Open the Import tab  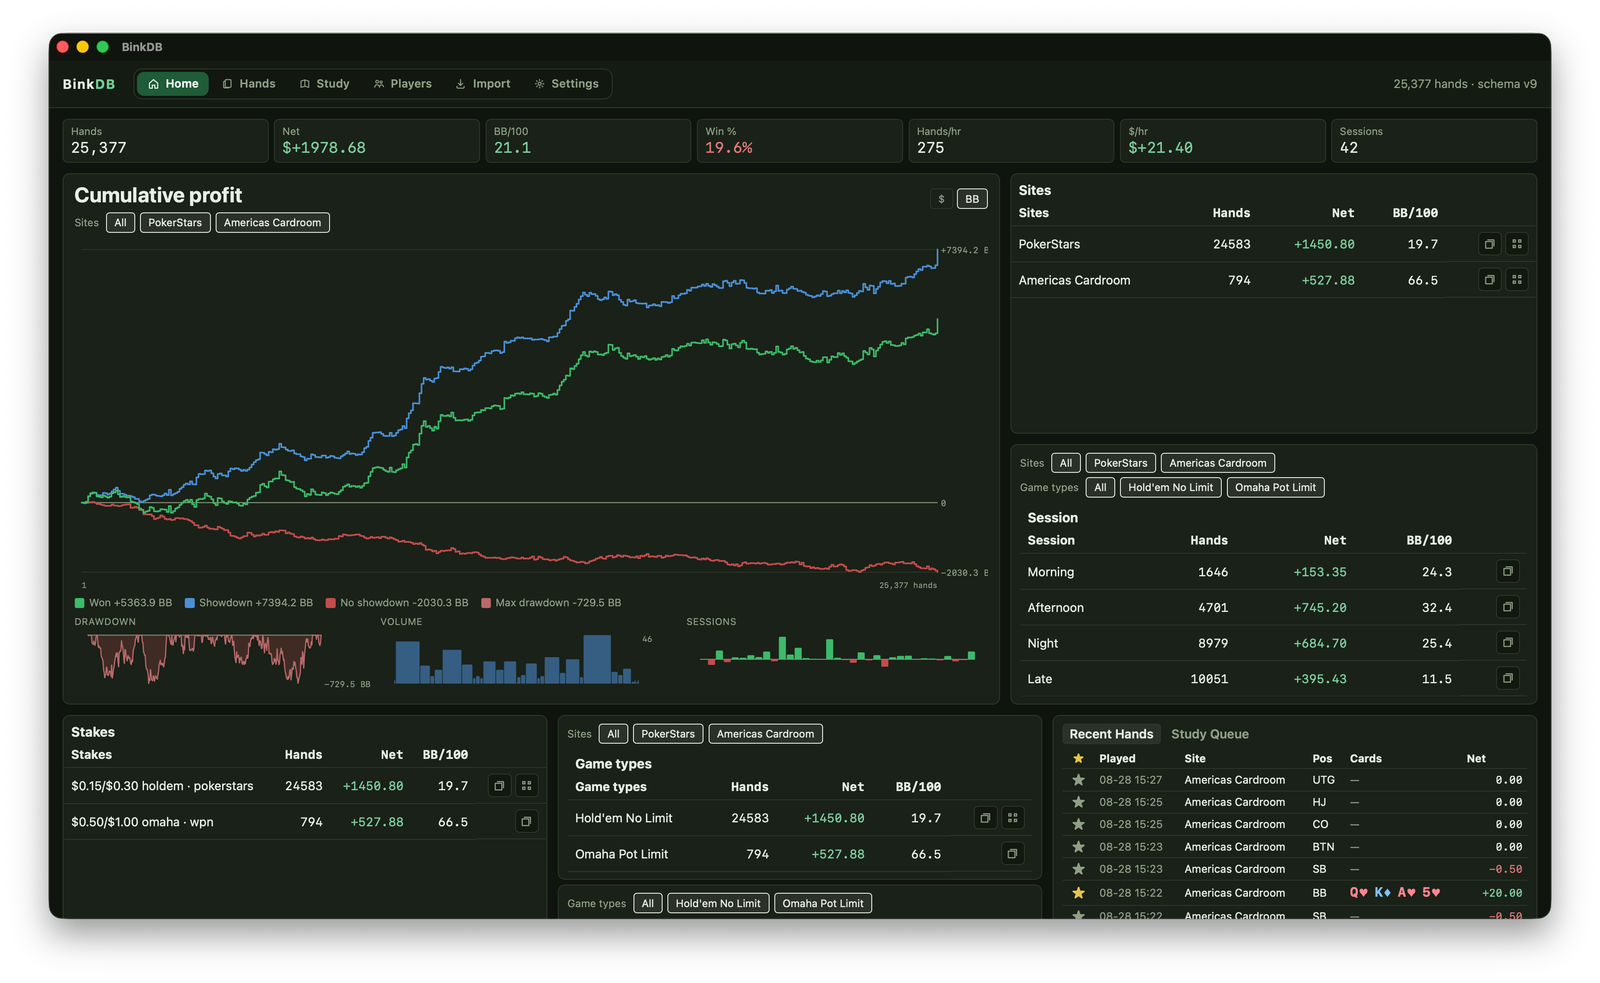point(483,84)
